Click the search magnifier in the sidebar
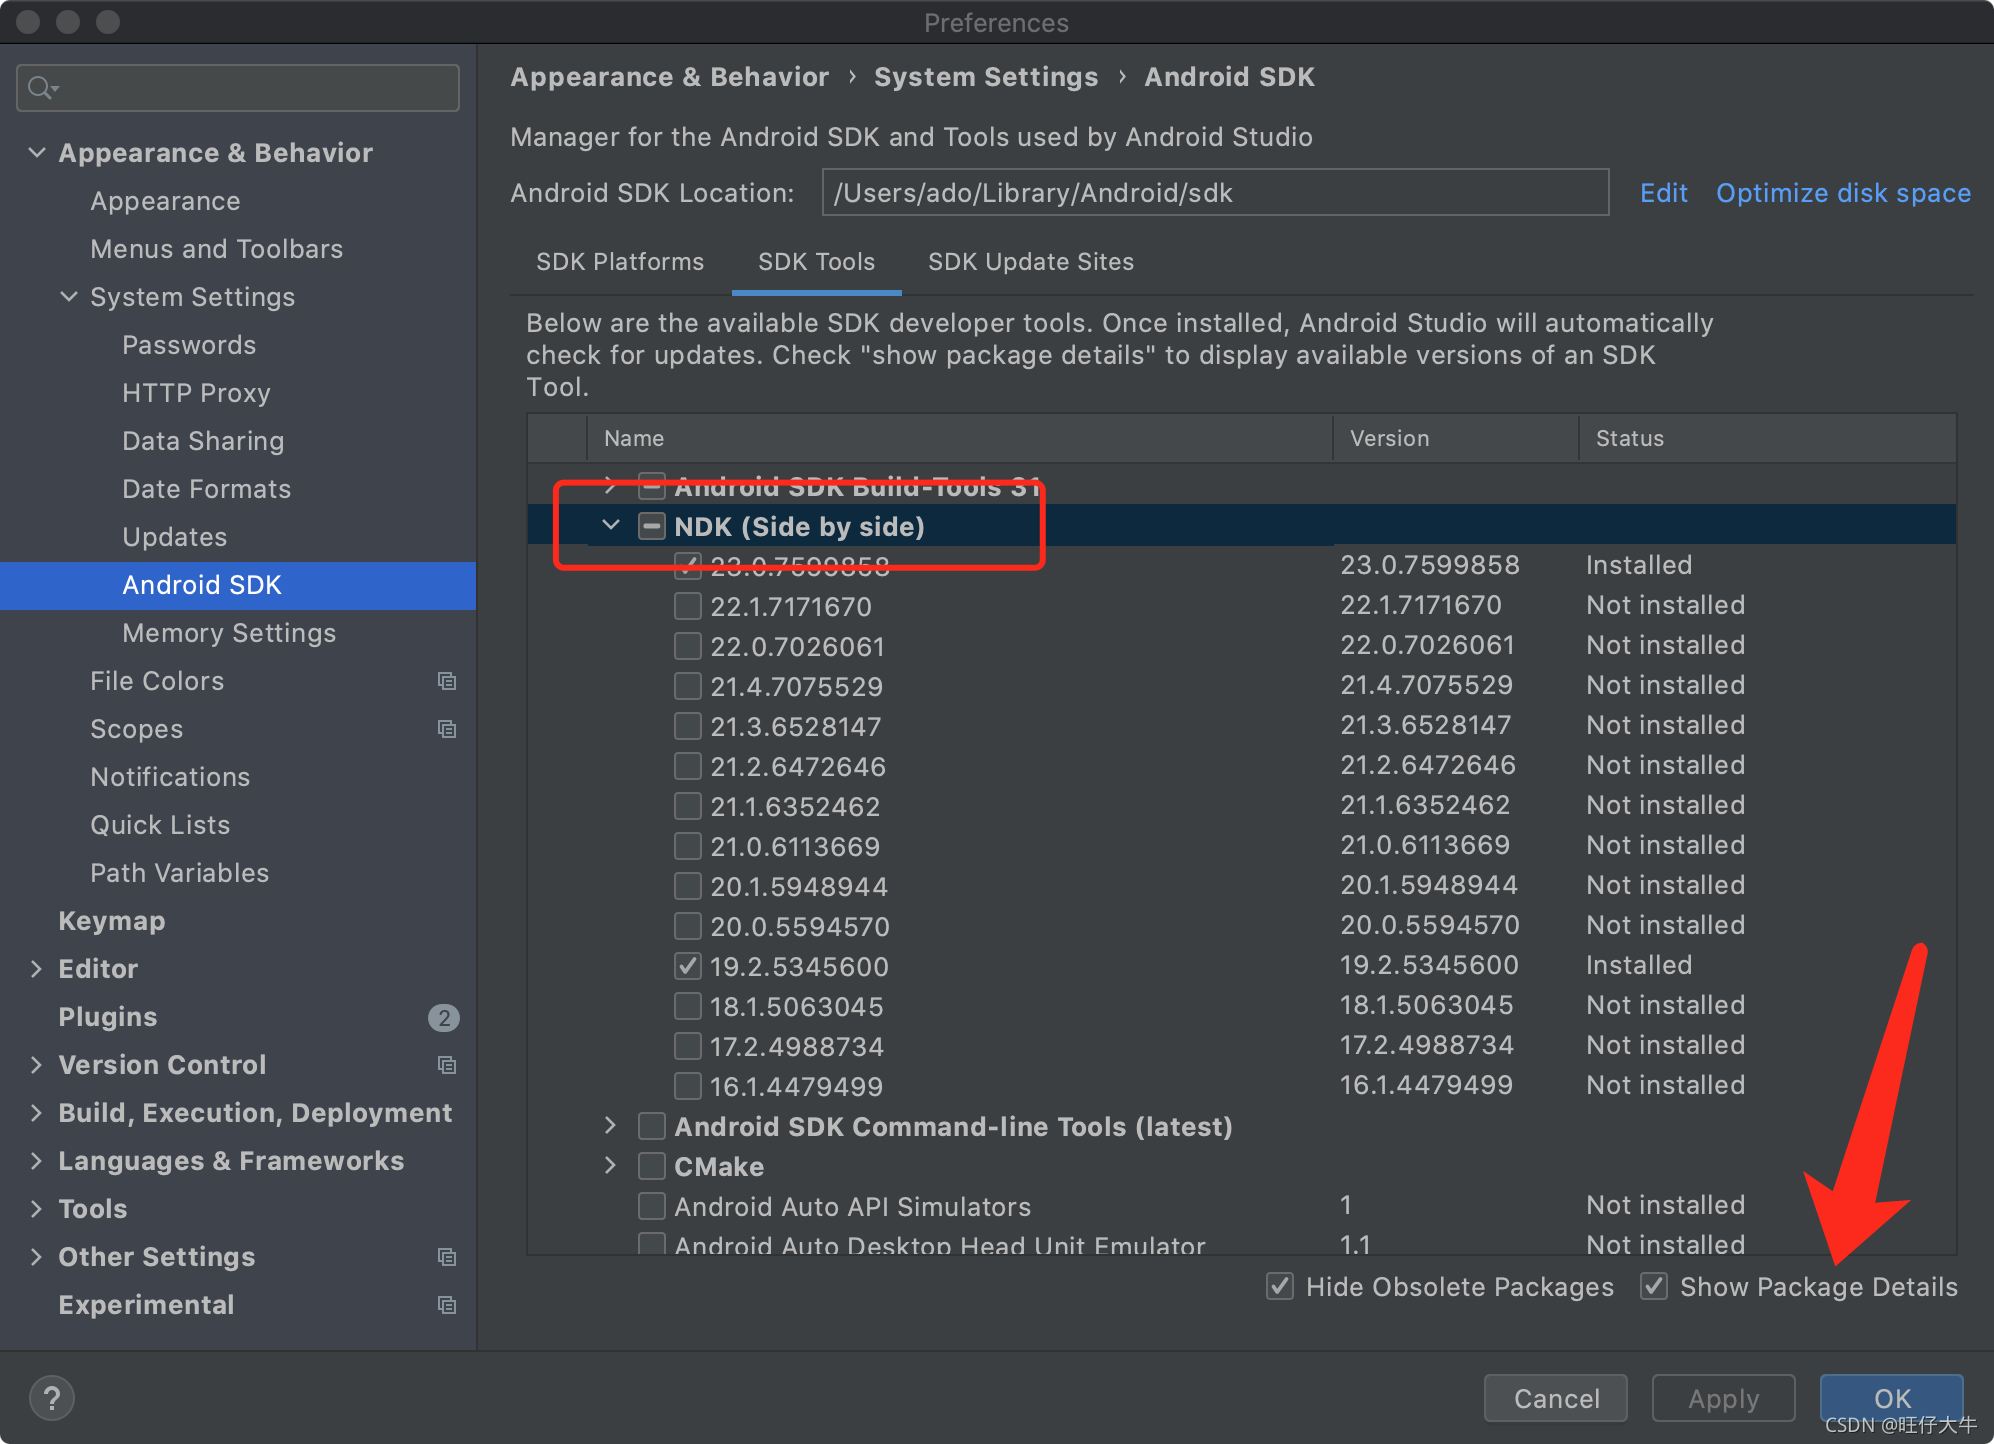 (42, 88)
